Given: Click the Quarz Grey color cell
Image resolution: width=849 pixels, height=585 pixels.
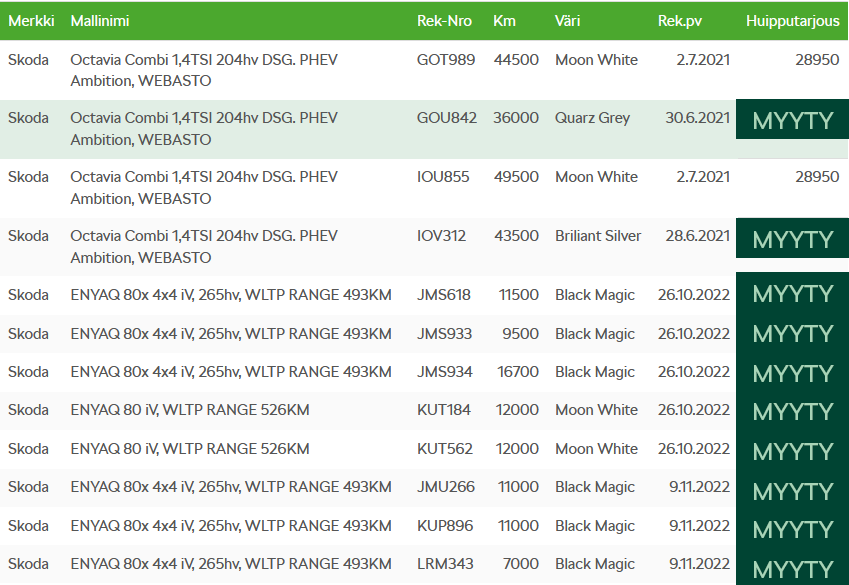Looking at the screenshot, I should coord(592,118).
